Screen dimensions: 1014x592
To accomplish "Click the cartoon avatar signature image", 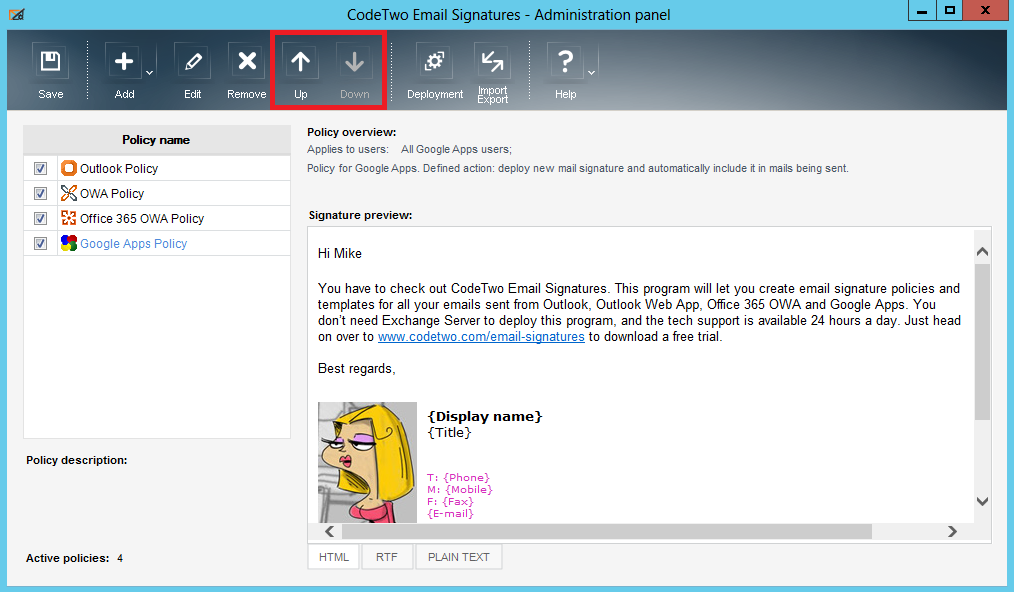I will point(367,462).
